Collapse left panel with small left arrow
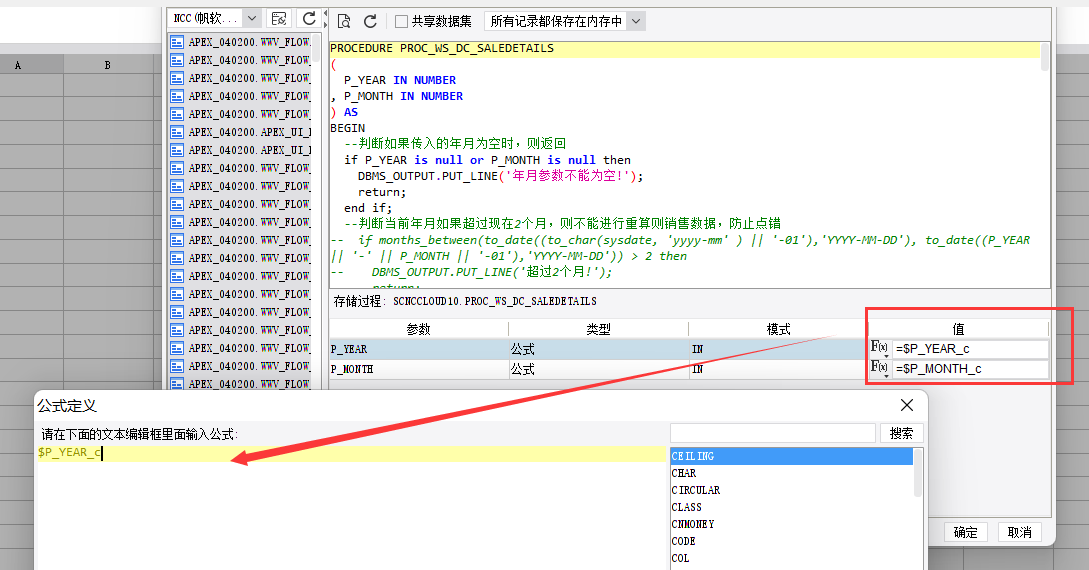This screenshot has height=570, width=1089. click(x=325, y=14)
